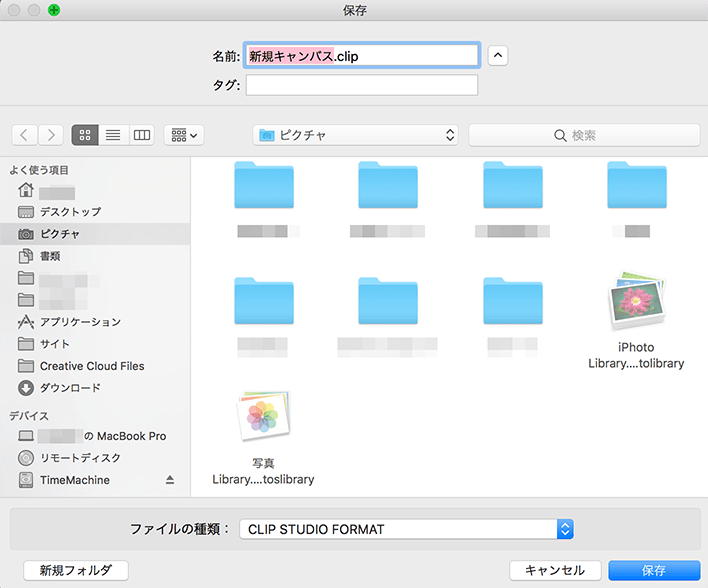
Task: Switch to icon view mode
Action: pos(85,135)
